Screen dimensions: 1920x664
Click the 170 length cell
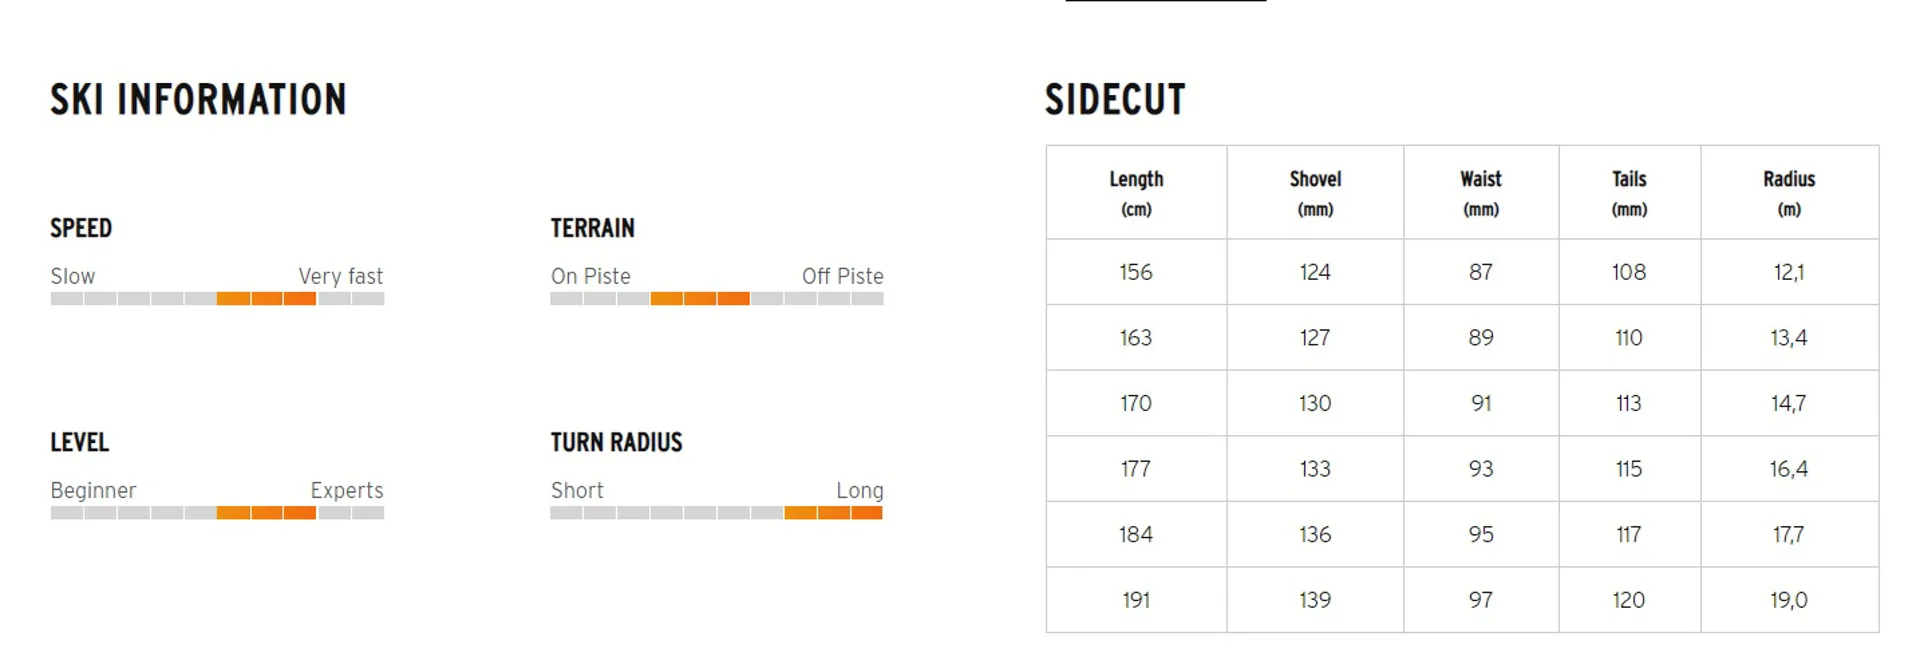(x=1136, y=403)
